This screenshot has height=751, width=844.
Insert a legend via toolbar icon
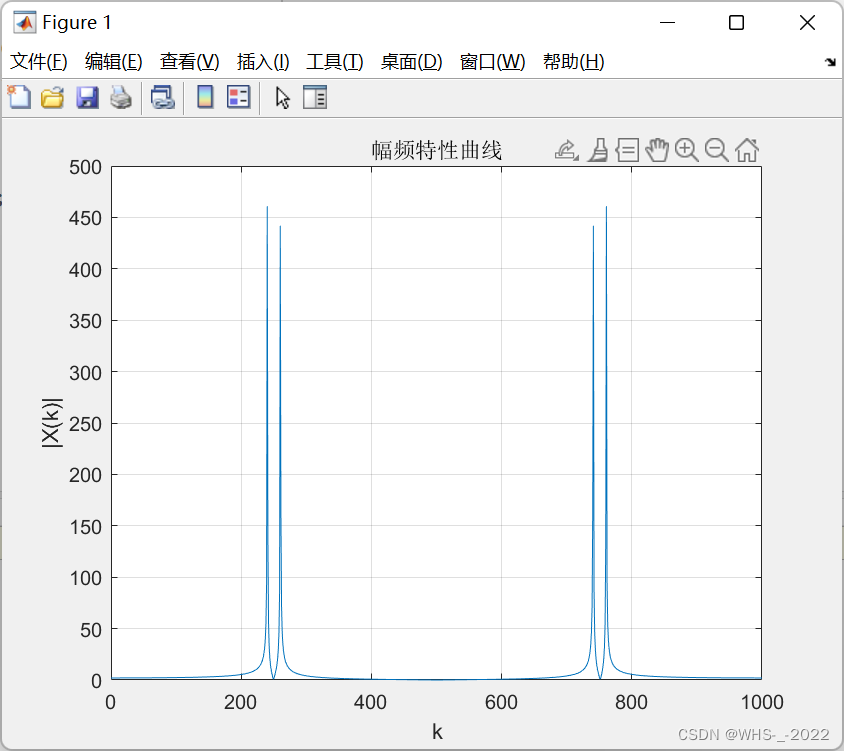238,97
